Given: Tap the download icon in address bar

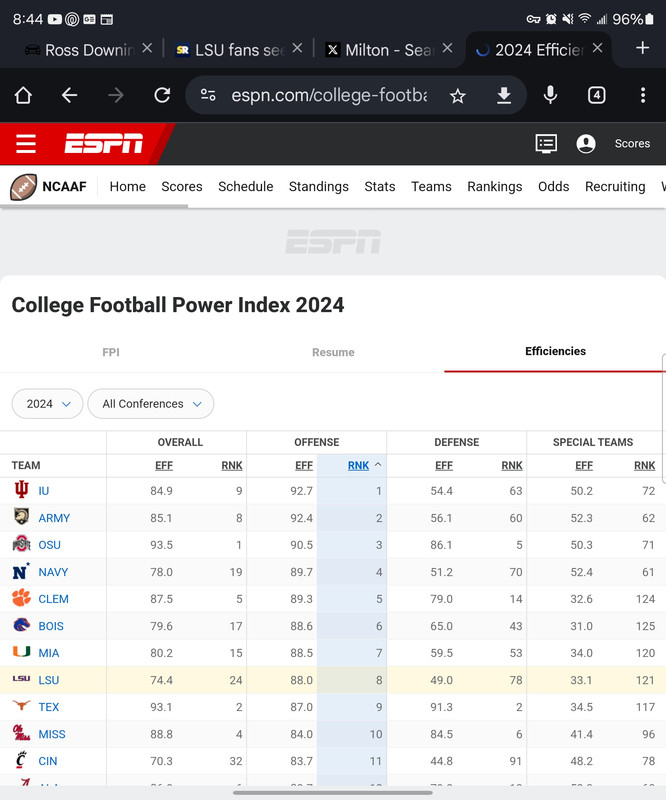Looking at the screenshot, I should (504, 95).
